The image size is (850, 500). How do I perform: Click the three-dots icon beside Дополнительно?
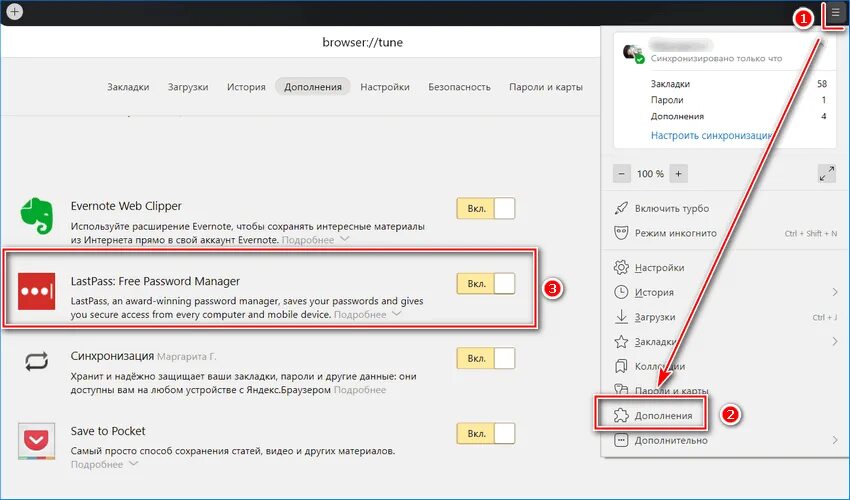point(621,440)
